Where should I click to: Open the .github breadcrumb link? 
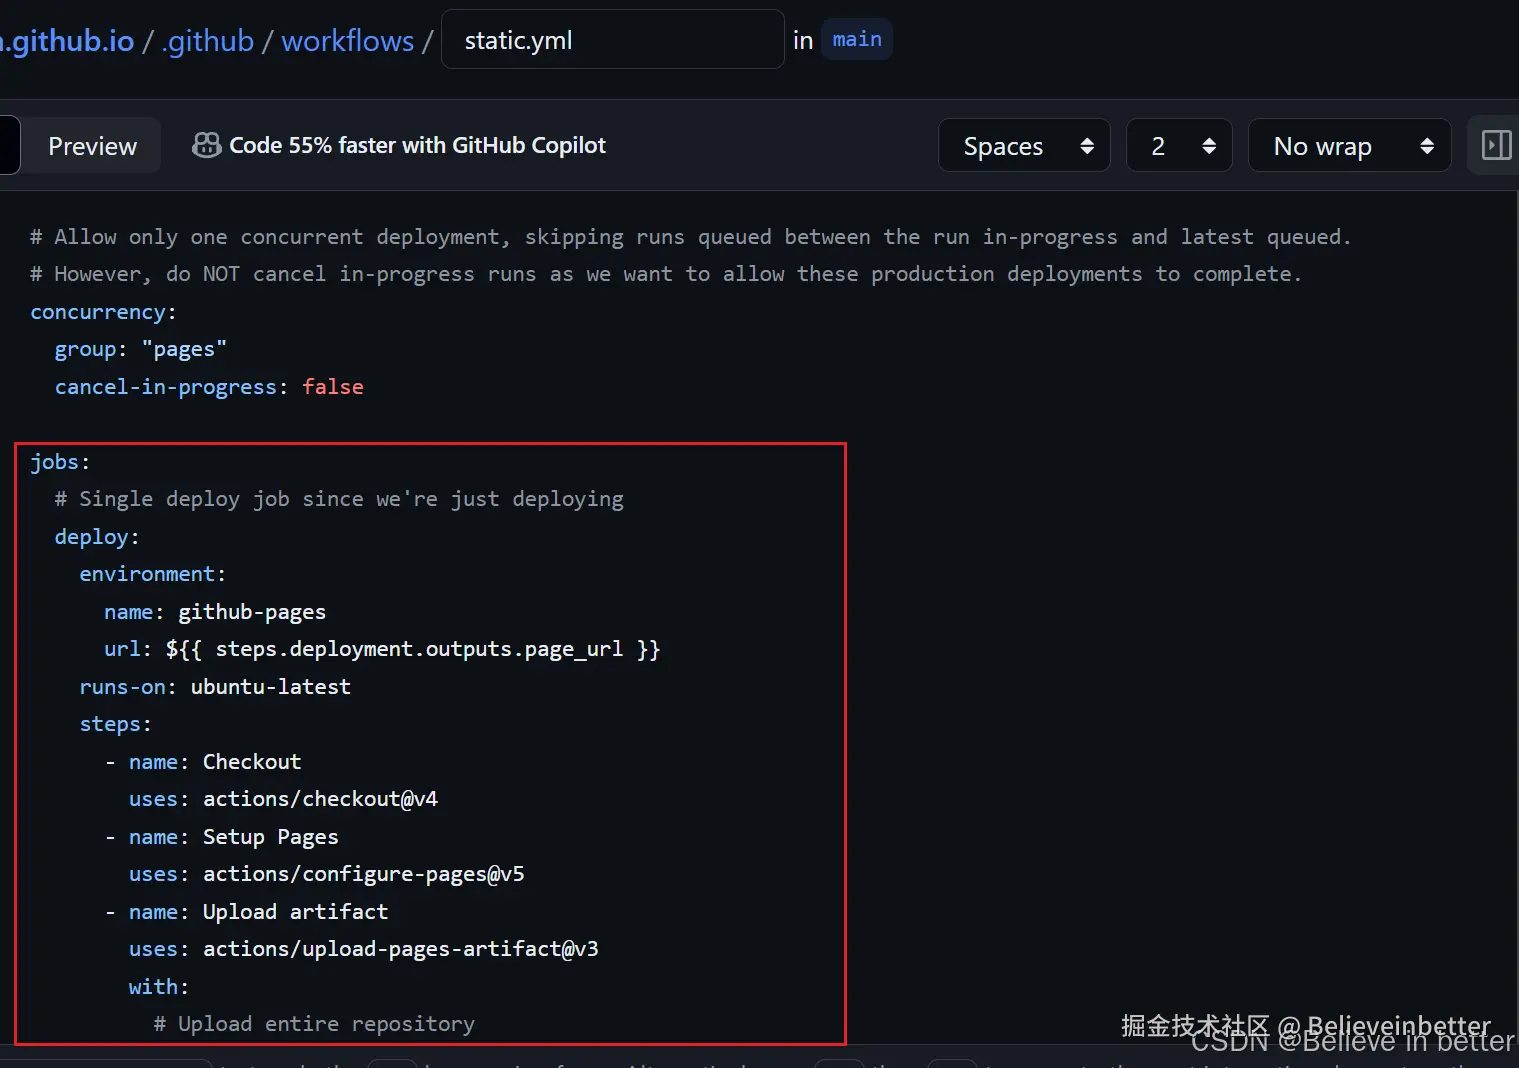coord(208,41)
